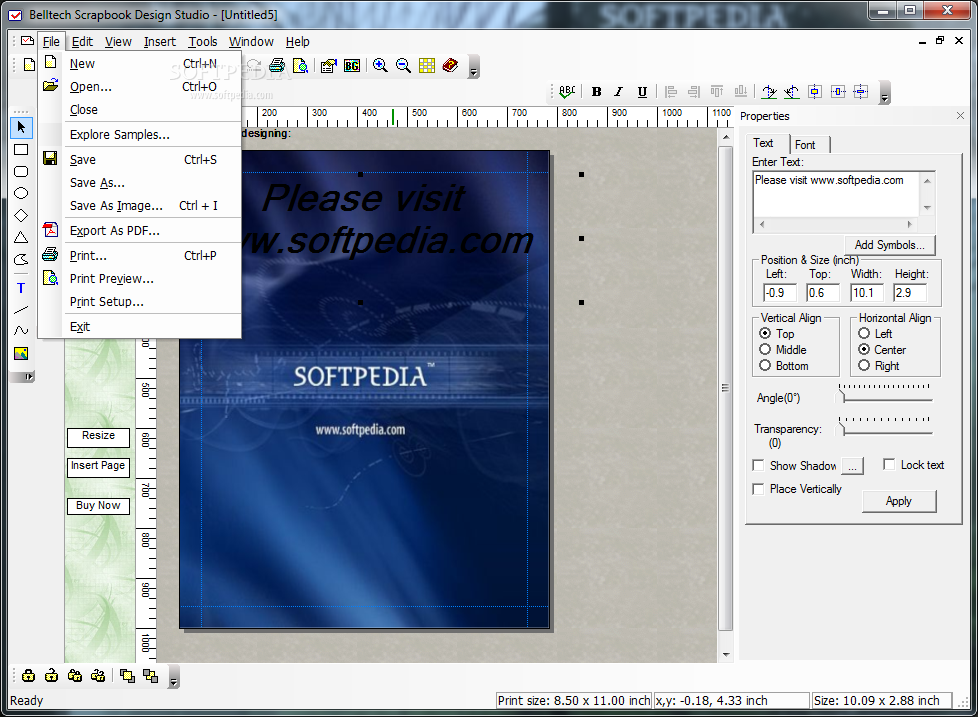
Task: Open the Edit menu
Action: tap(82, 42)
